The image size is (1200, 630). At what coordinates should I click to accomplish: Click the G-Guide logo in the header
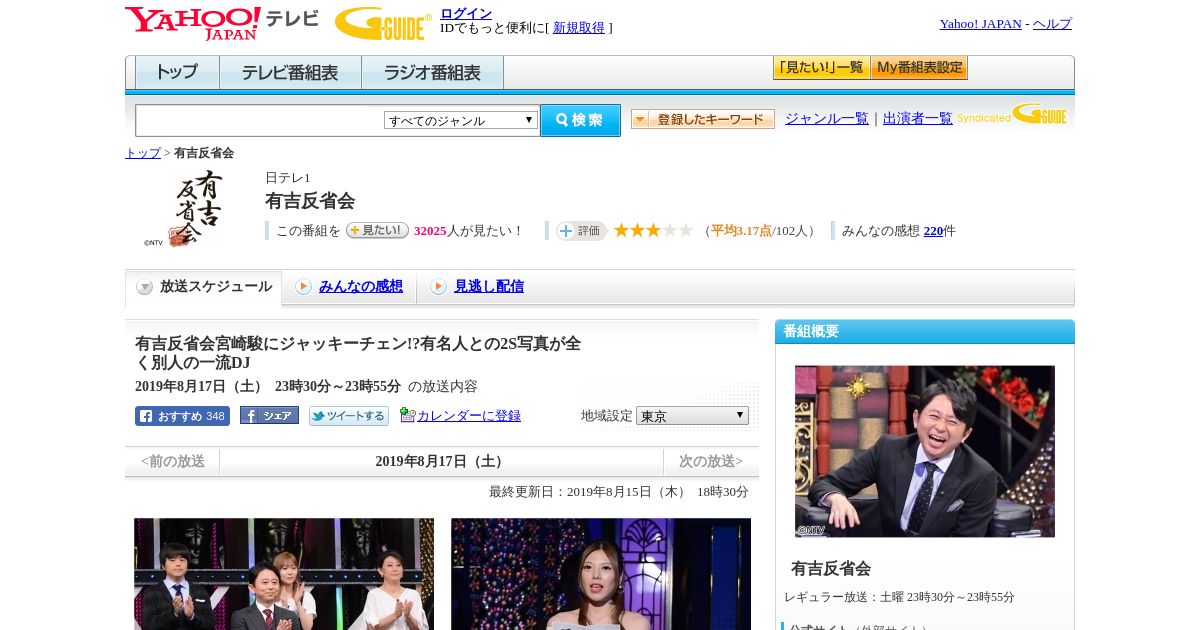tap(383, 23)
